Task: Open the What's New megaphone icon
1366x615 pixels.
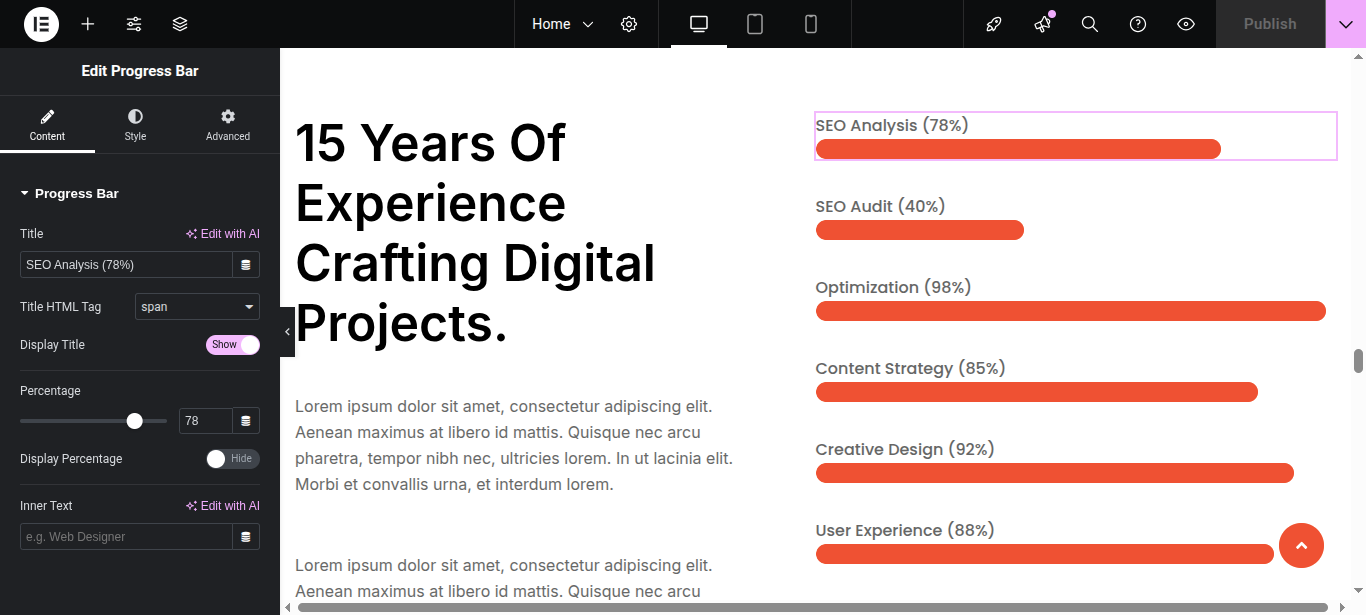Action: 1043,24
